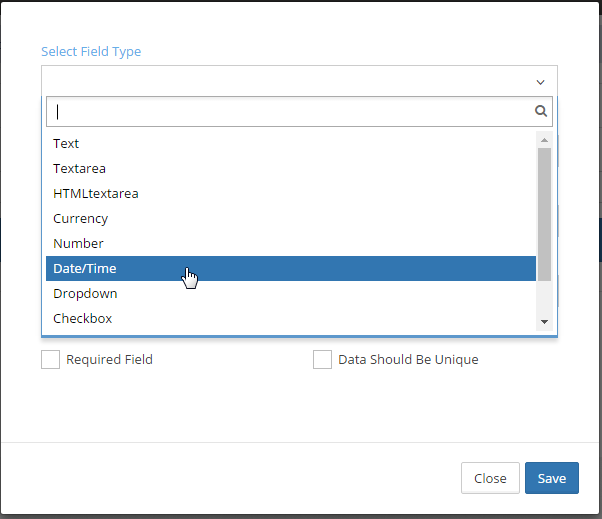Focus the field type search input

(290, 112)
